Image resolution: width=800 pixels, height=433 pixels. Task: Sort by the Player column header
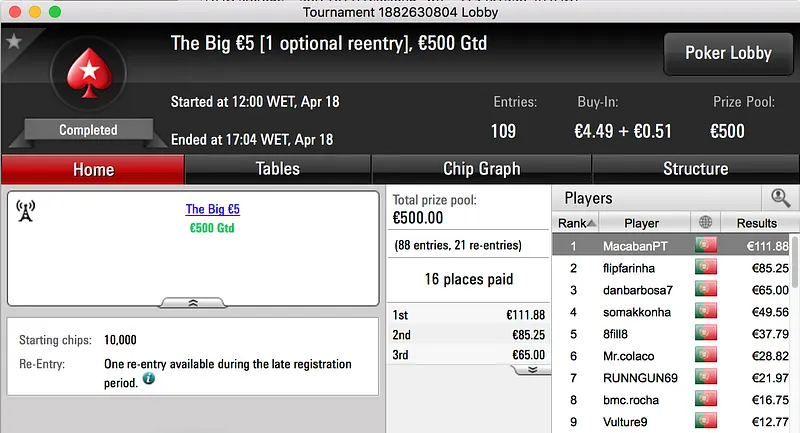(x=641, y=223)
